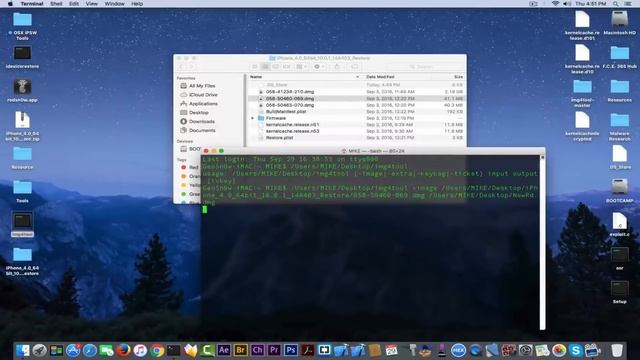Open the Terminal menu in the menu bar
The height and width of the screenshot is (360, 640).
point(32,4)
